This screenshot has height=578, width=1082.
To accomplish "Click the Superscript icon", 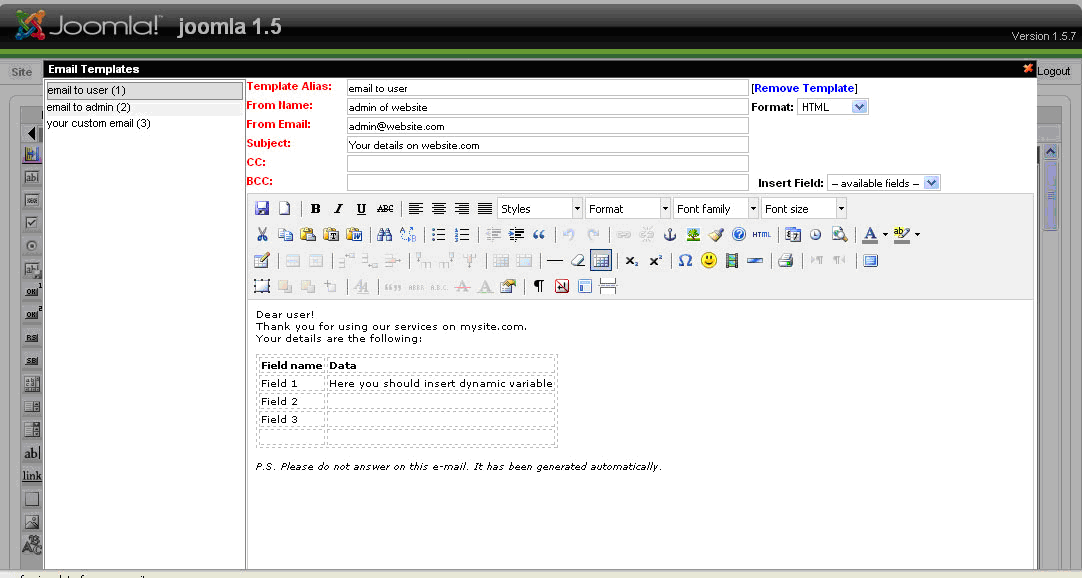I will (655, 261).
